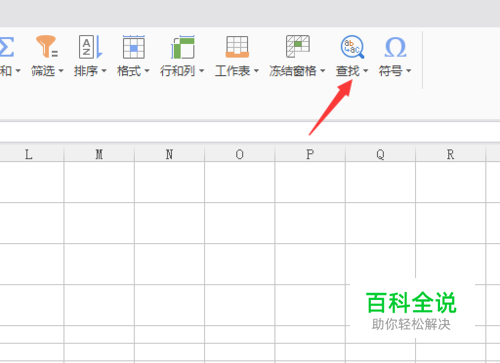Select the first cell in column N

click(x=169, y=182)
